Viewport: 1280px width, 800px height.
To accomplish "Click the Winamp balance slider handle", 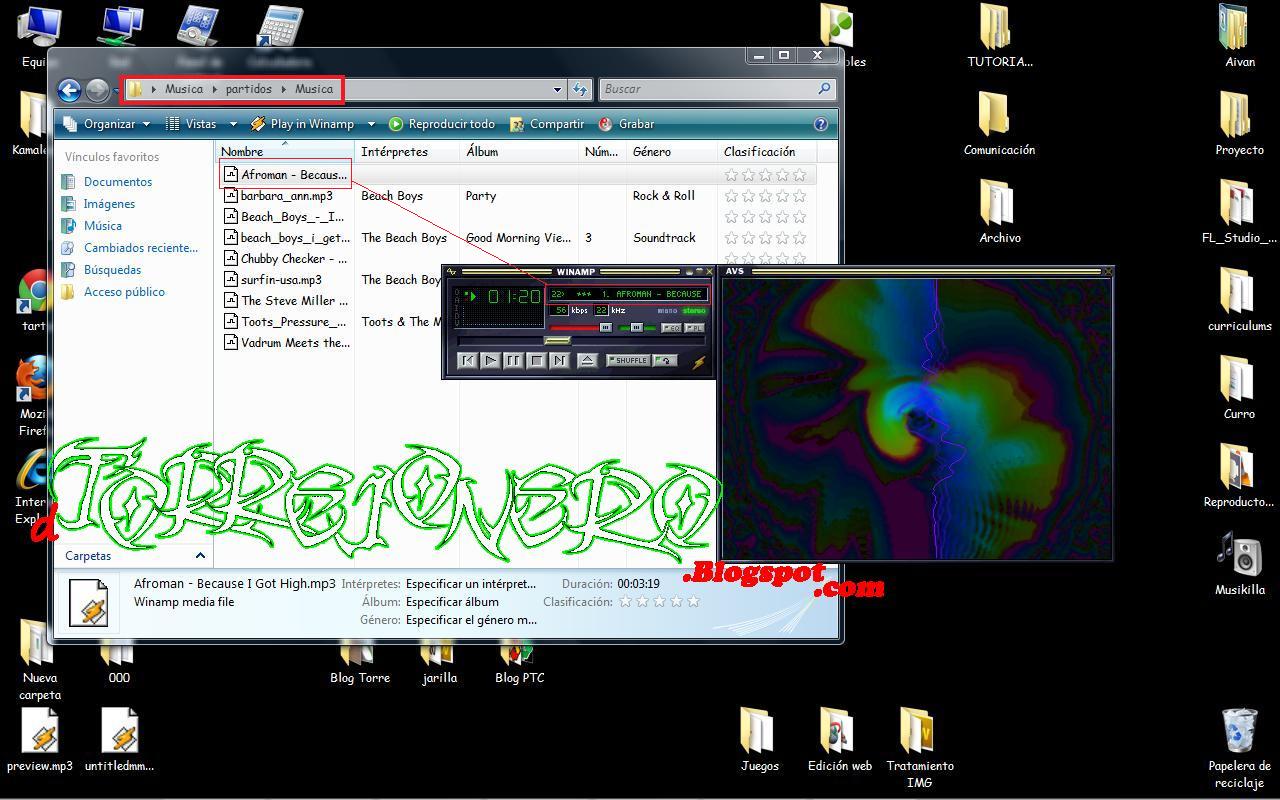I will pyautogui.click(x=636, y=328).
